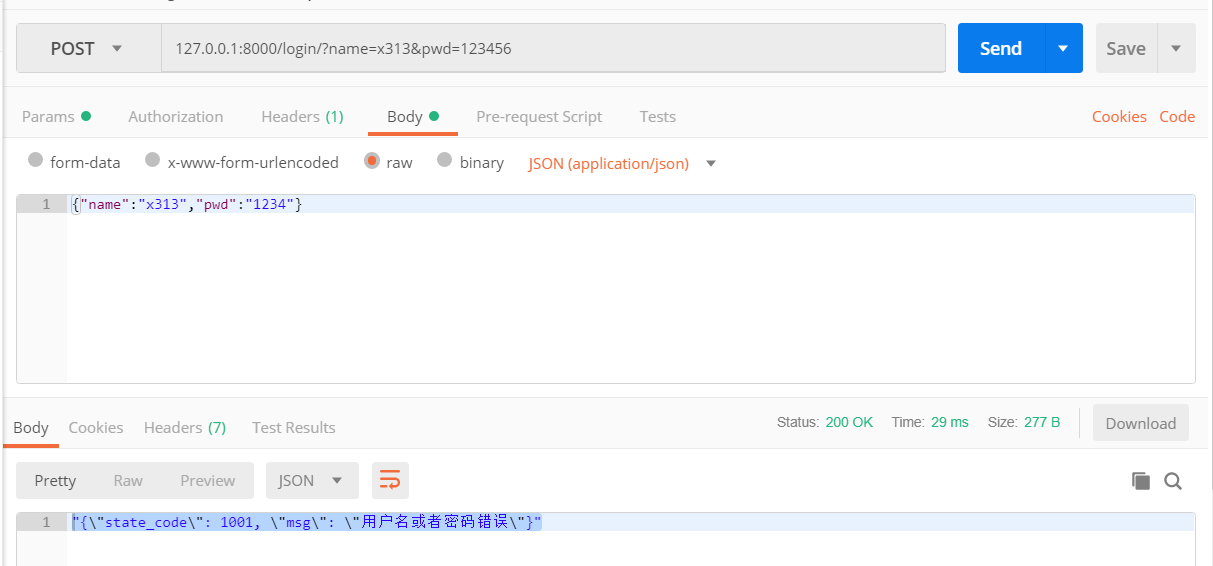Open the response Headers (7) tab
Viewport: 1213px width, 566px height.
tap(185, 428)
